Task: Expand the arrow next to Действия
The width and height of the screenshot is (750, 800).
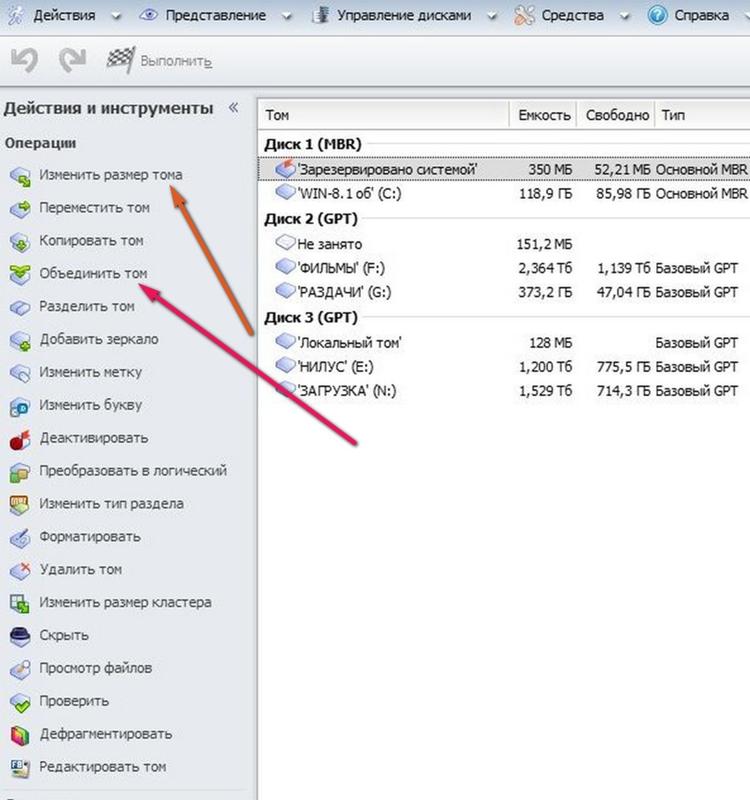Action: (x=116, y=16)
